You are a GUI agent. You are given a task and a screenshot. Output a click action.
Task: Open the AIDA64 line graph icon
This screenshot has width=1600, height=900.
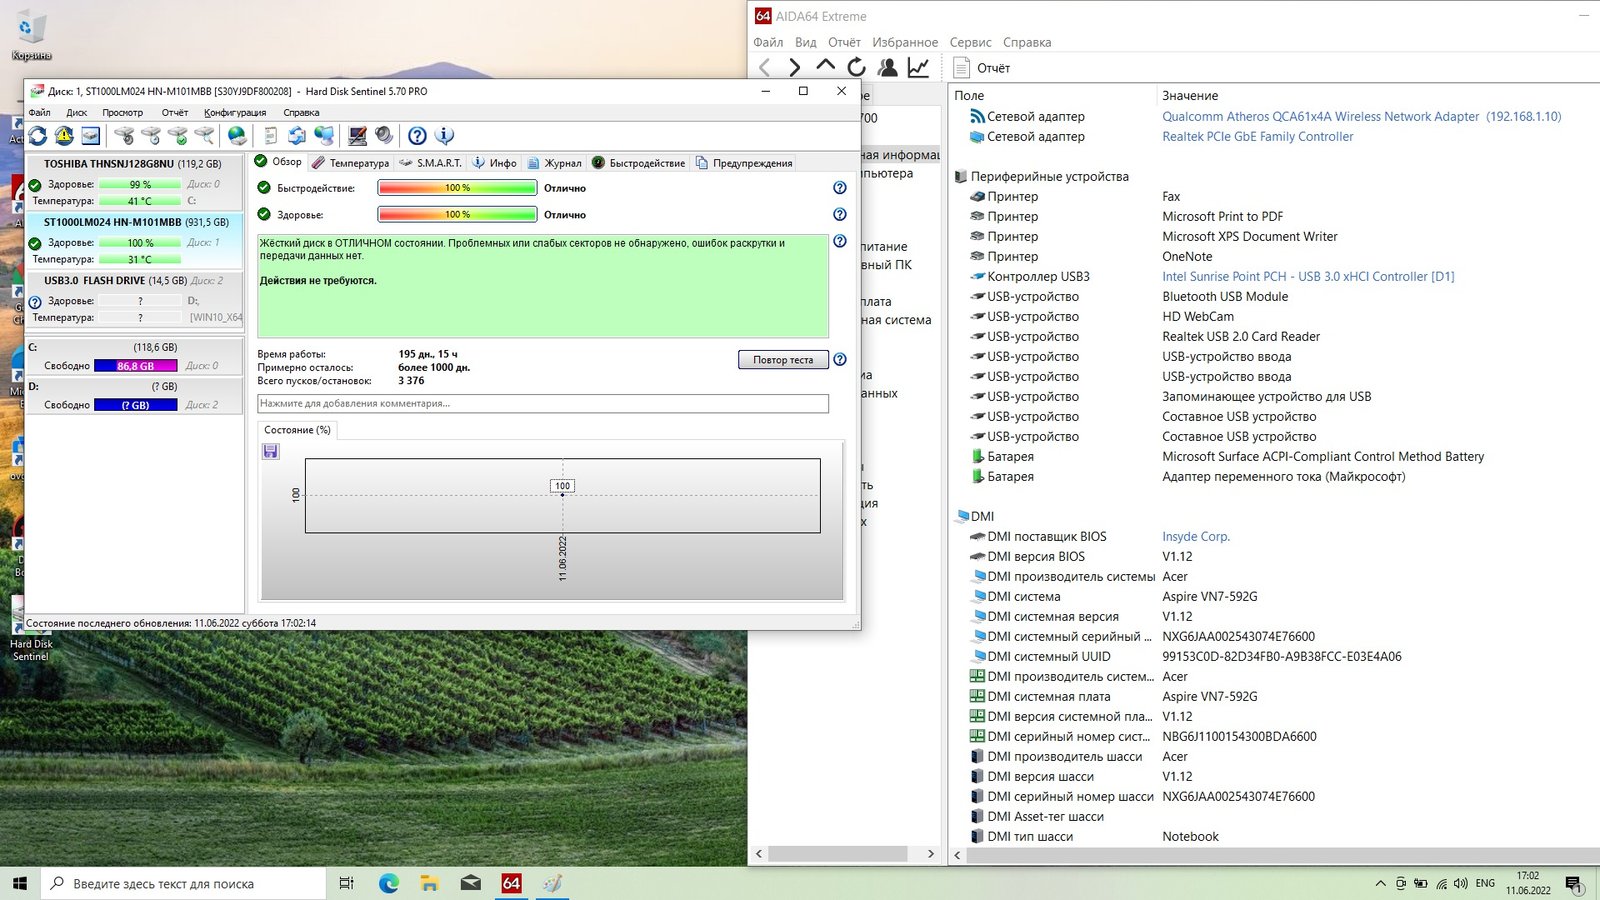(x=918, y=67)
